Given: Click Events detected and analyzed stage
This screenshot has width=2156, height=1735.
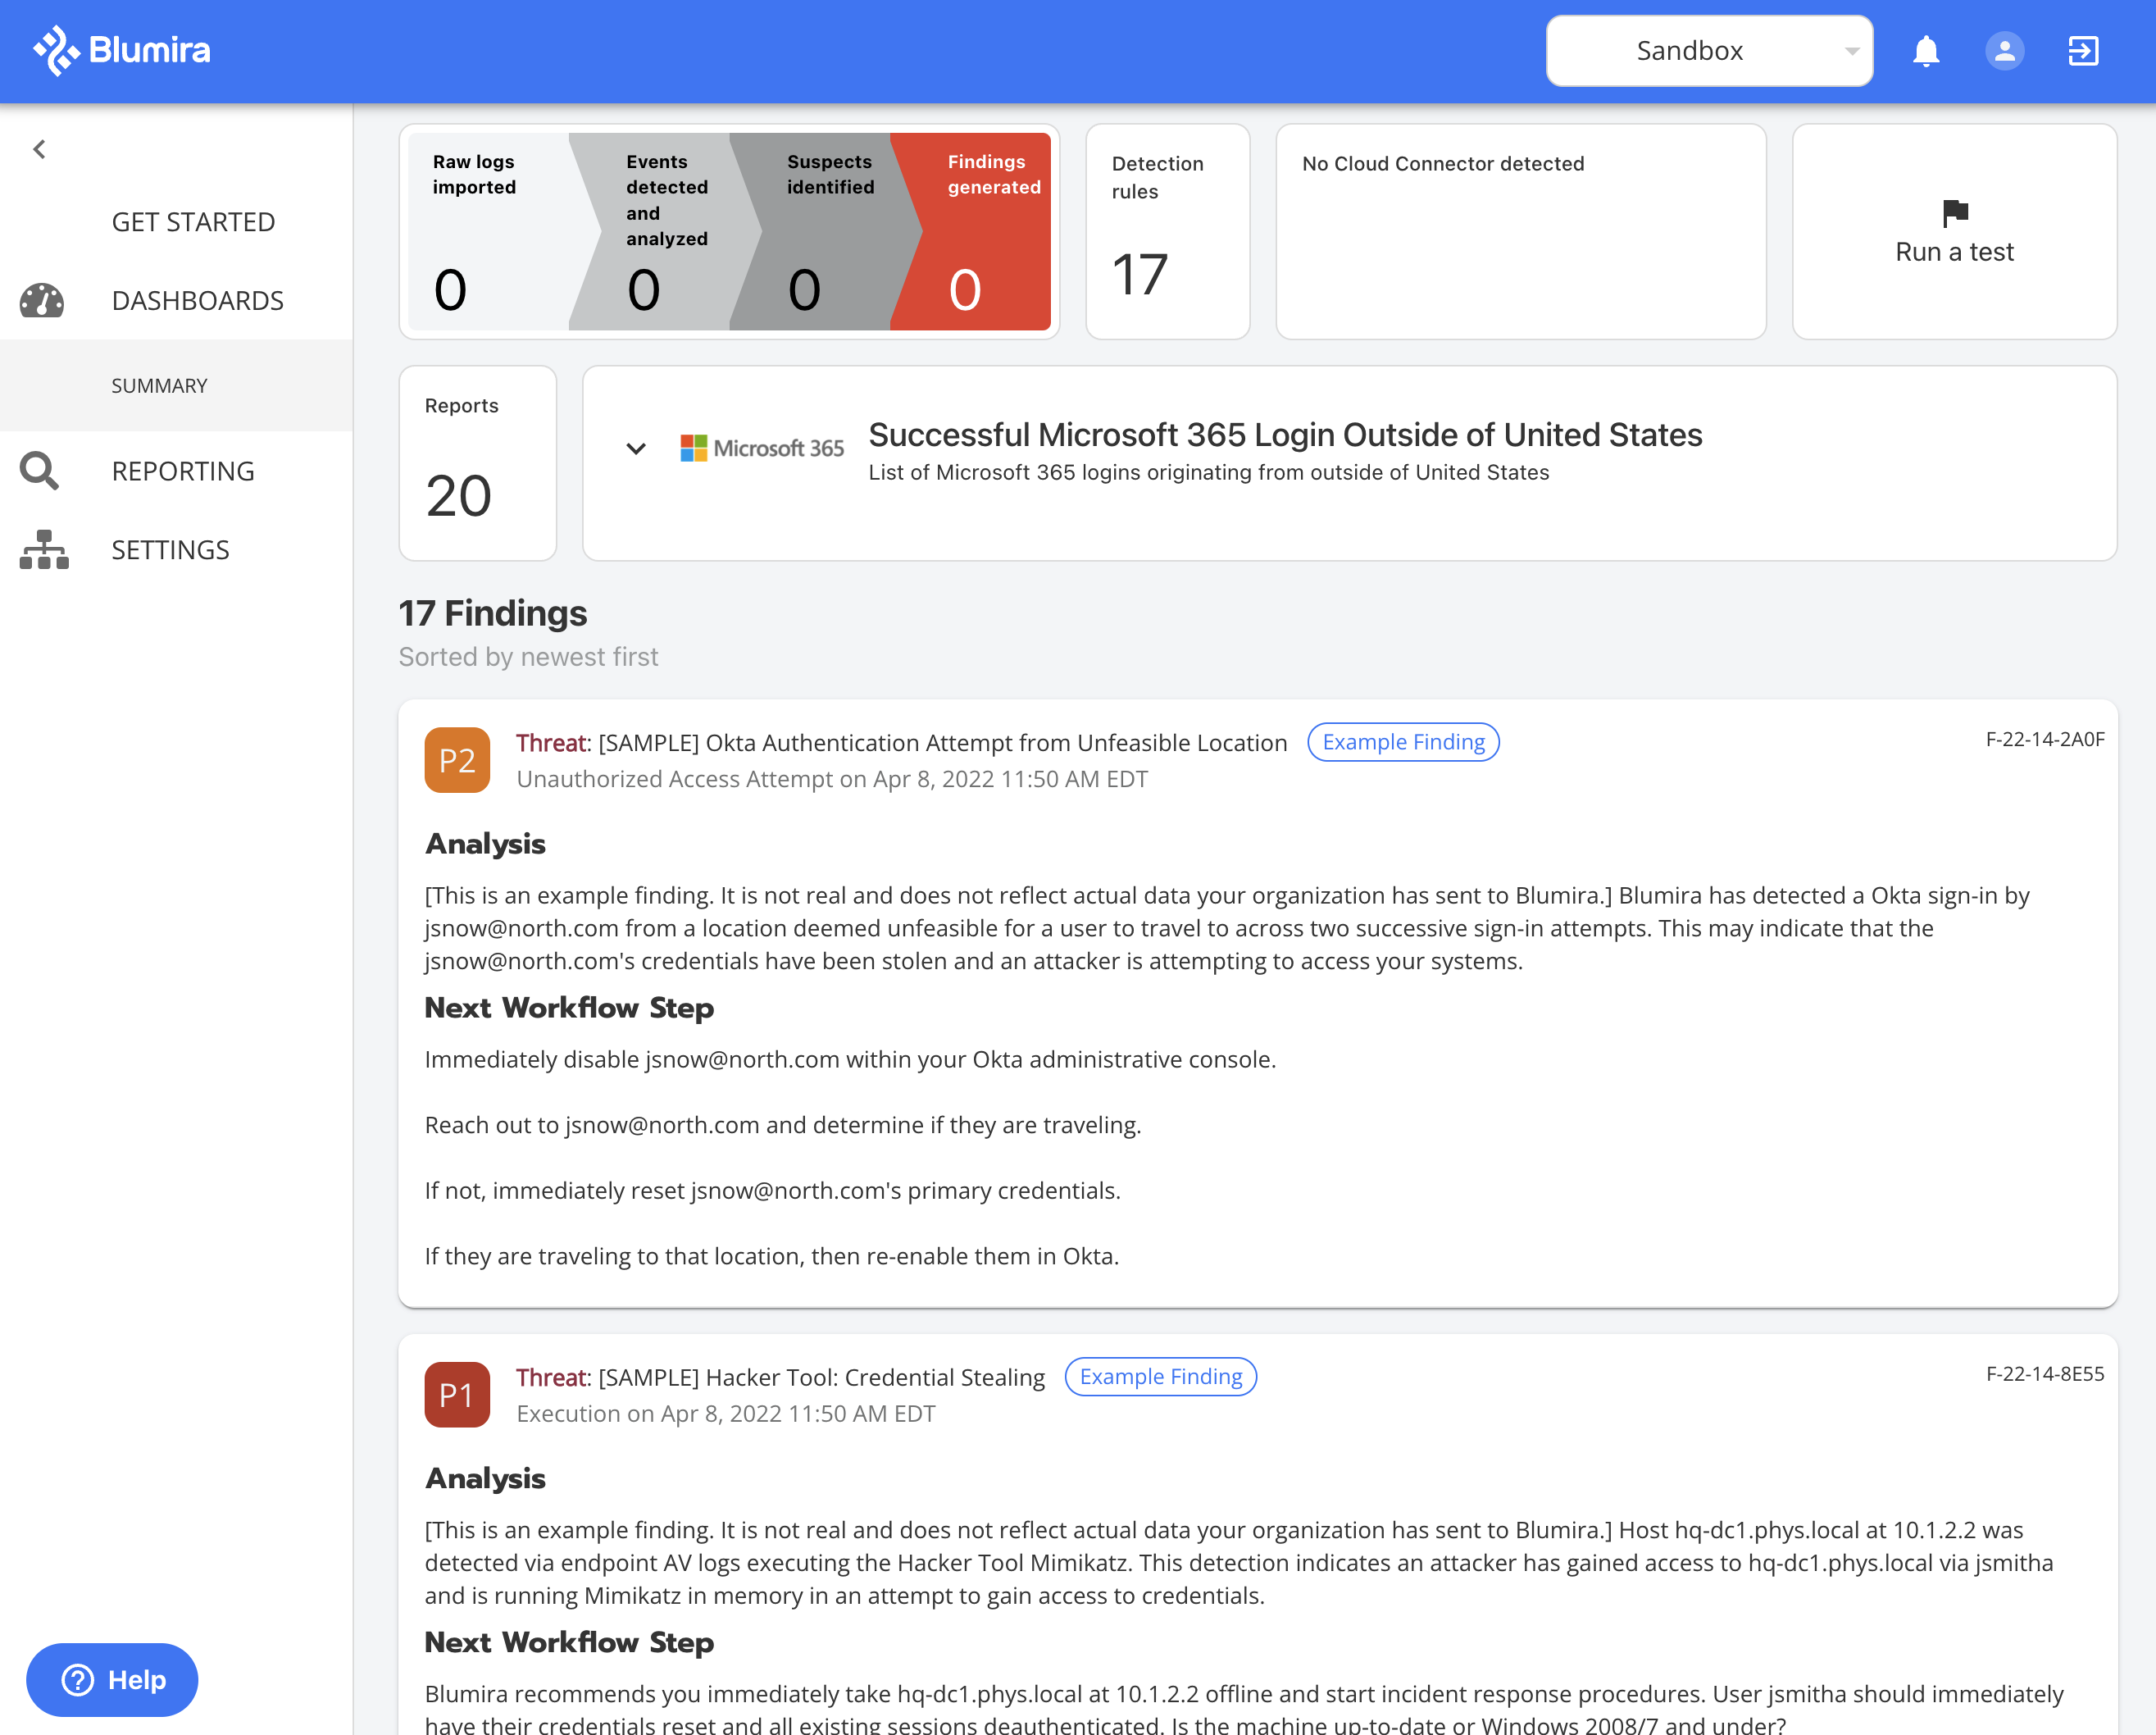Looking at the screenshot, I should click(660, 232).
